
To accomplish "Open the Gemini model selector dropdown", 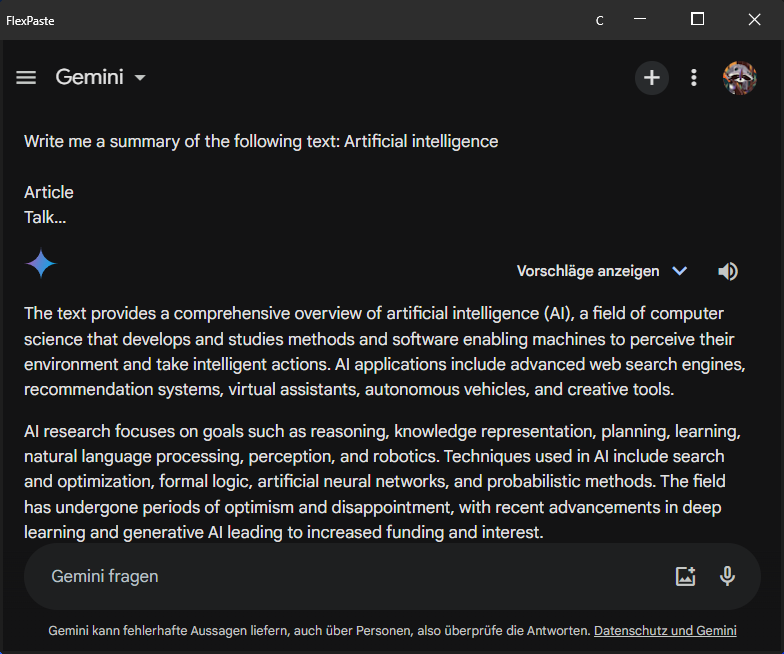I will [x=101, y=77].
